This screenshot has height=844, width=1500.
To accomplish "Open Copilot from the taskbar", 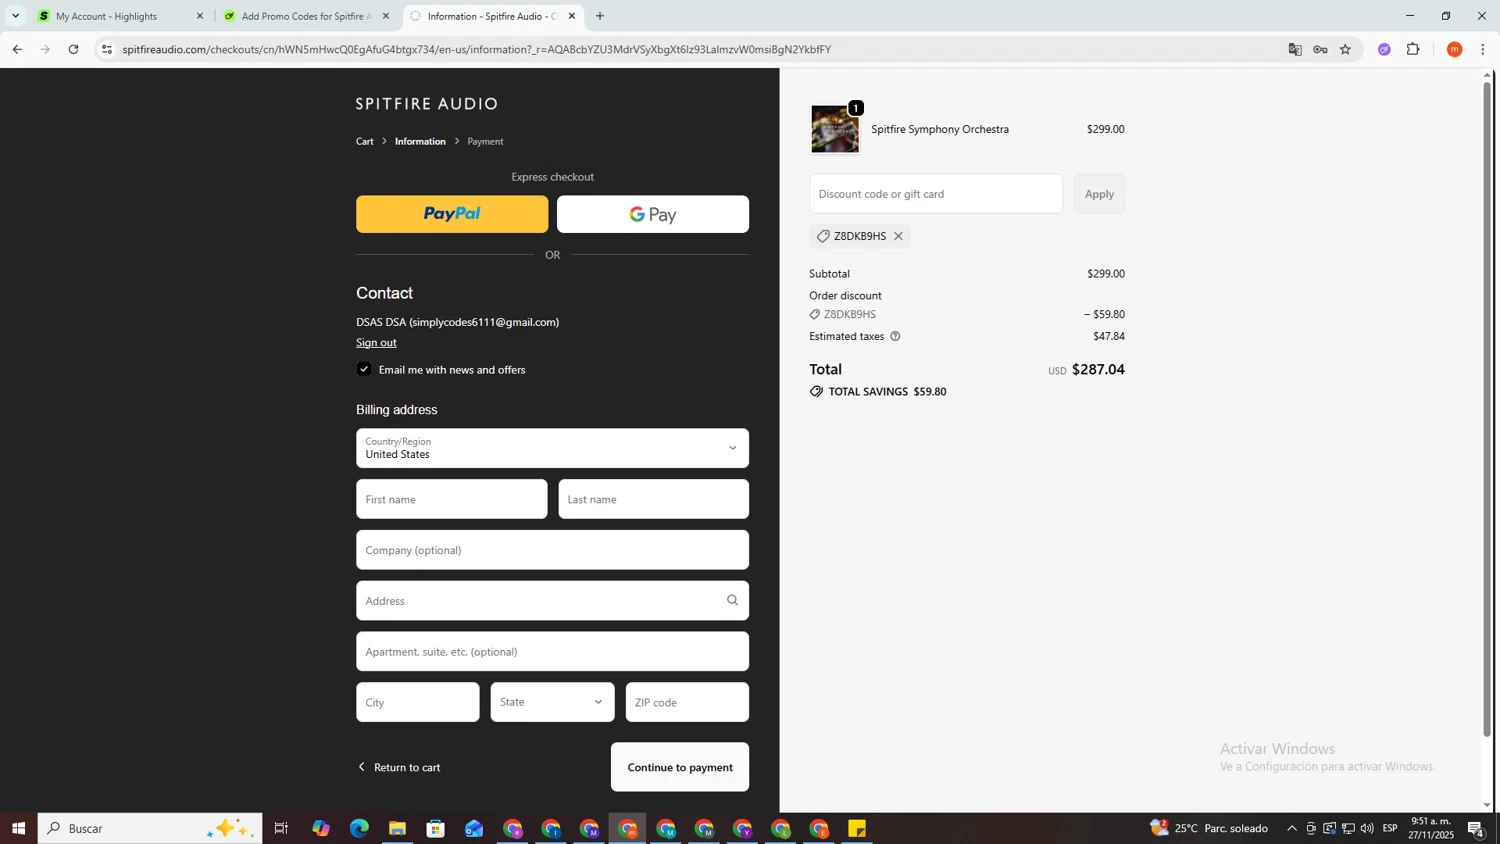I will pos(320,828).
